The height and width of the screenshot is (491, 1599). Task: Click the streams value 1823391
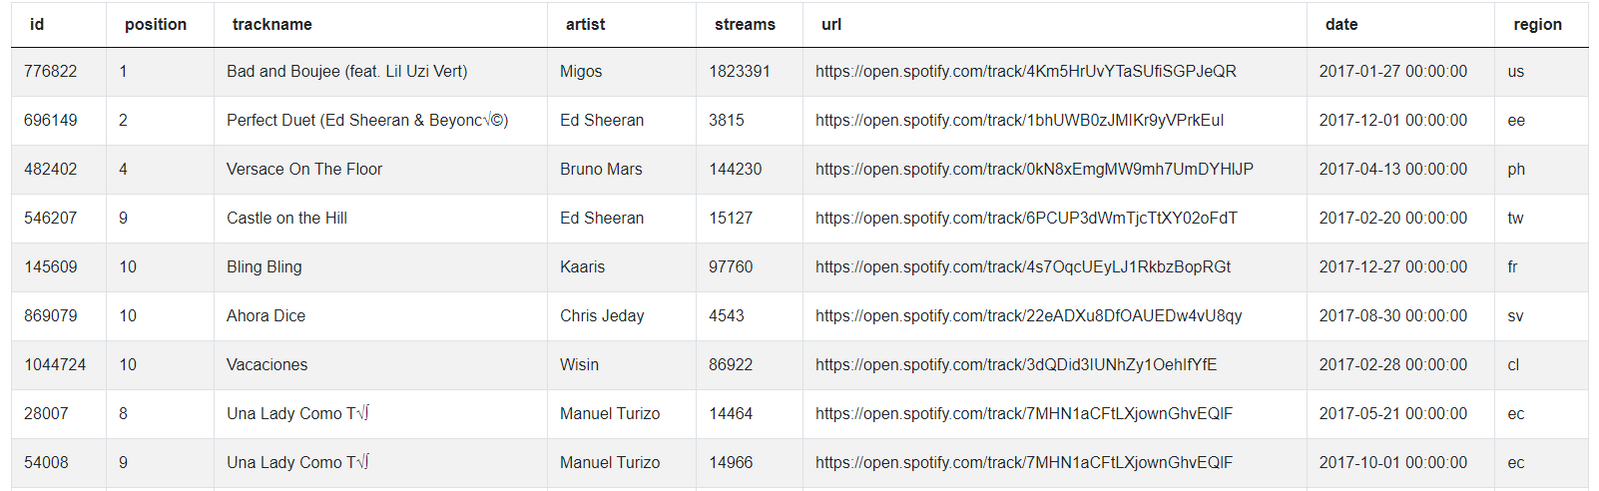pyautogui.click(x=739, y=71)
